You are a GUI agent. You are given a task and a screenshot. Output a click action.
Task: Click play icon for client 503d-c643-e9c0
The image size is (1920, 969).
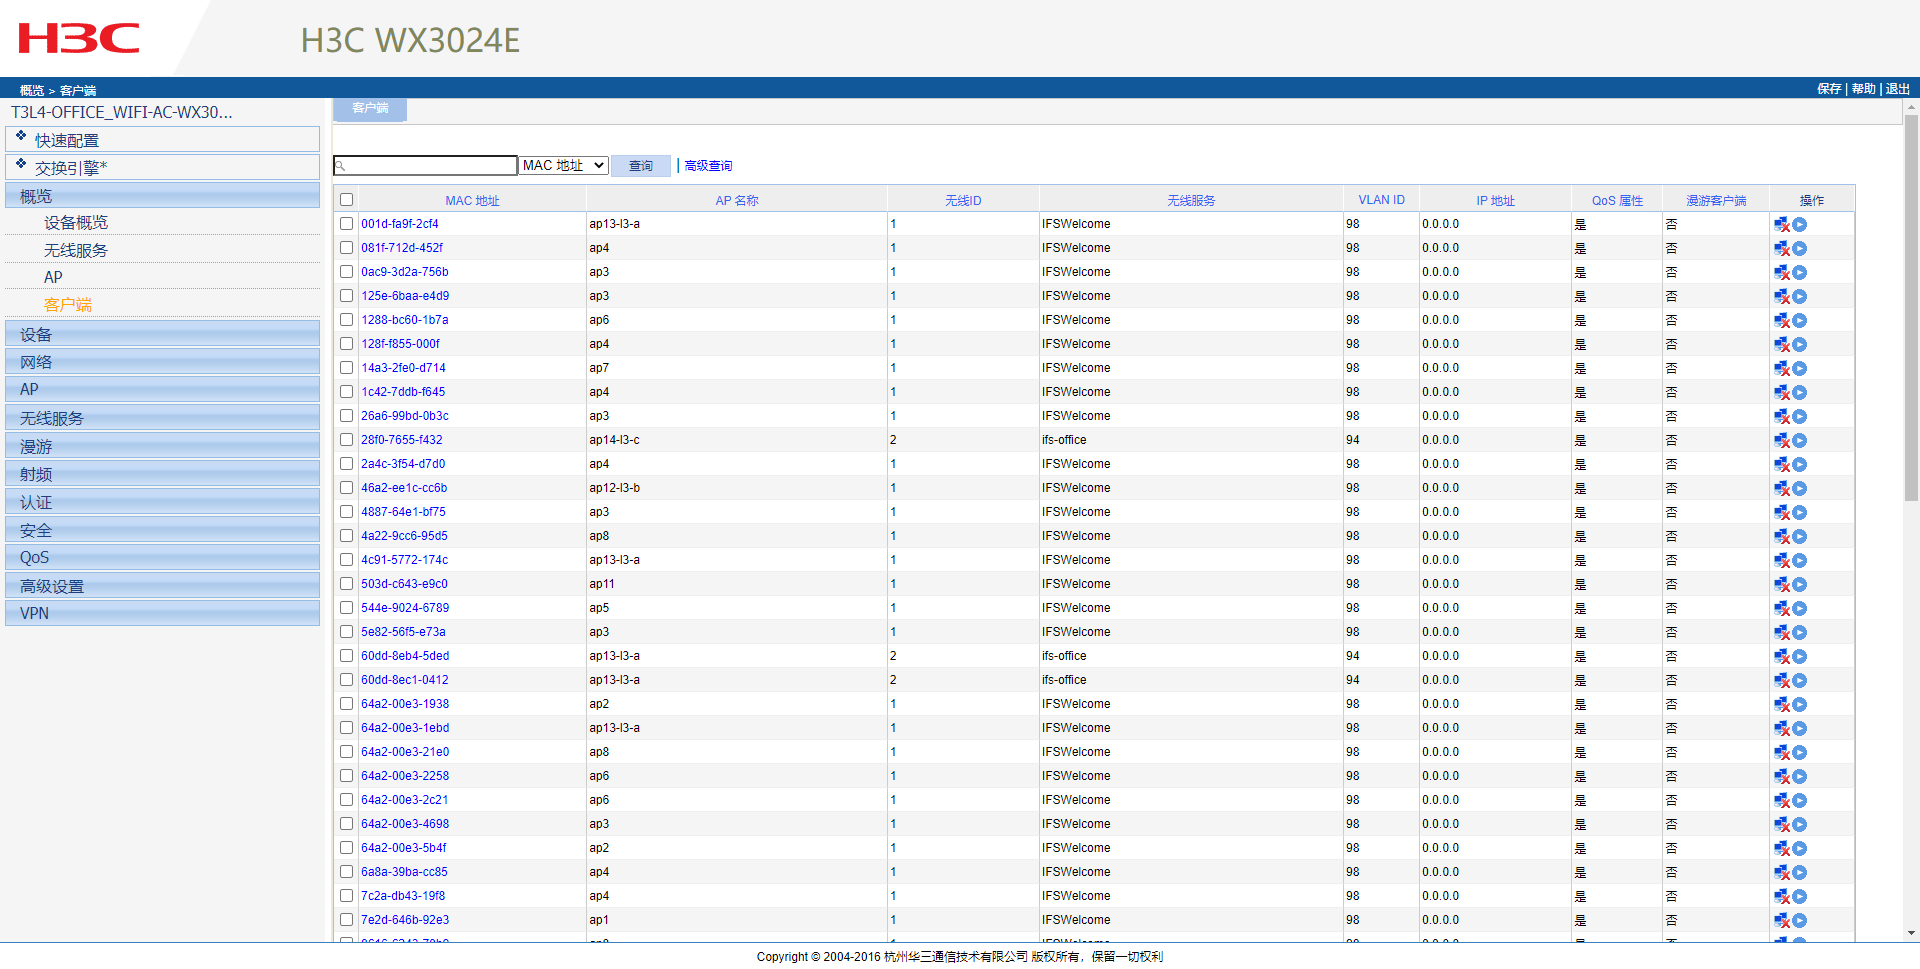coord(1800,585)
